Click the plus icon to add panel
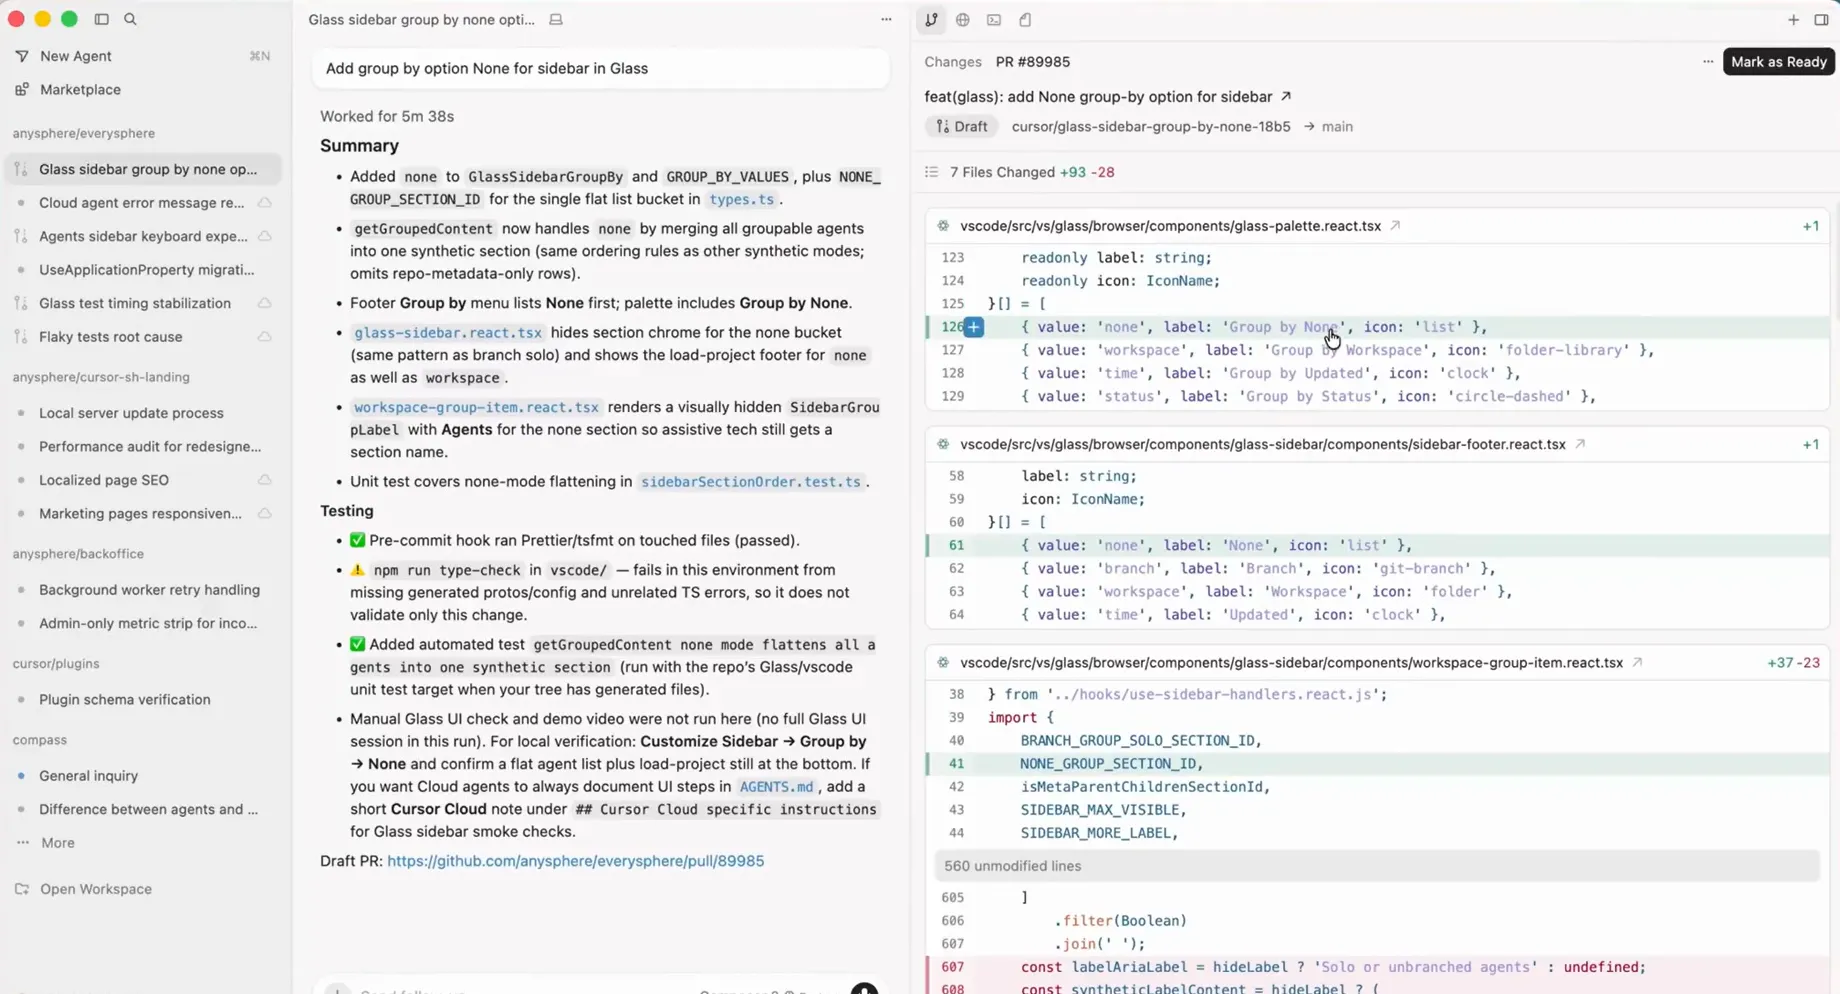 coord(1792,20)
